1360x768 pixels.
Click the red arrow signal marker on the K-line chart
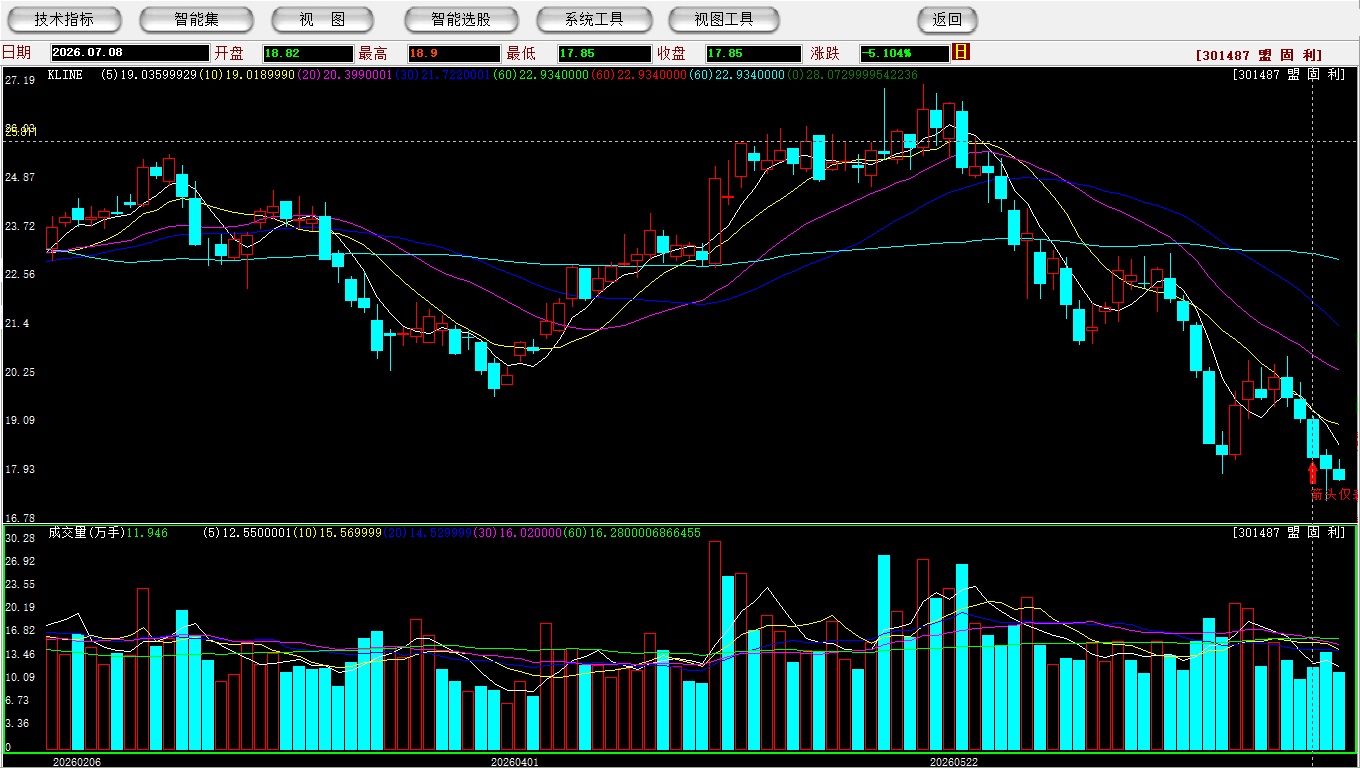(x=1313, y=472)
